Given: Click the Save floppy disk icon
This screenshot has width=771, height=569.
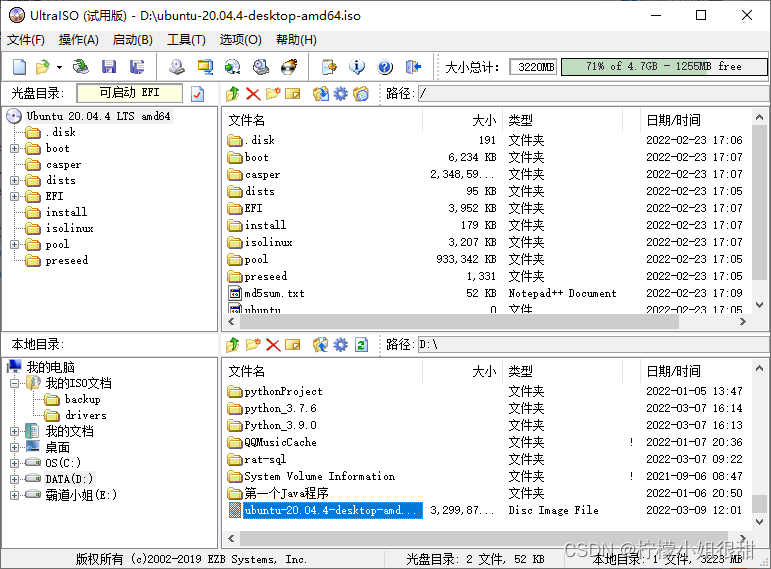Looking at the screenshot, I should tap(109, 66).
